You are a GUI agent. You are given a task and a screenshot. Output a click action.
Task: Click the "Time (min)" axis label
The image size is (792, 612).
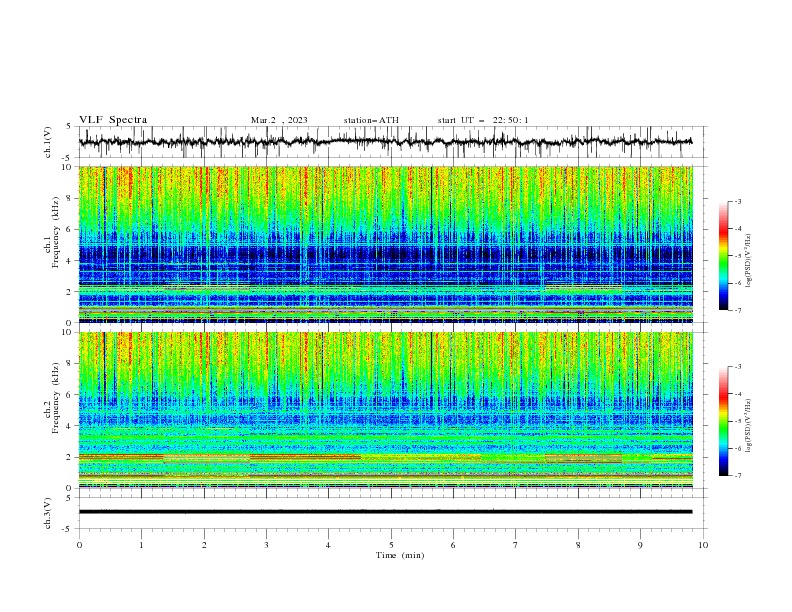tap(400, 555)
